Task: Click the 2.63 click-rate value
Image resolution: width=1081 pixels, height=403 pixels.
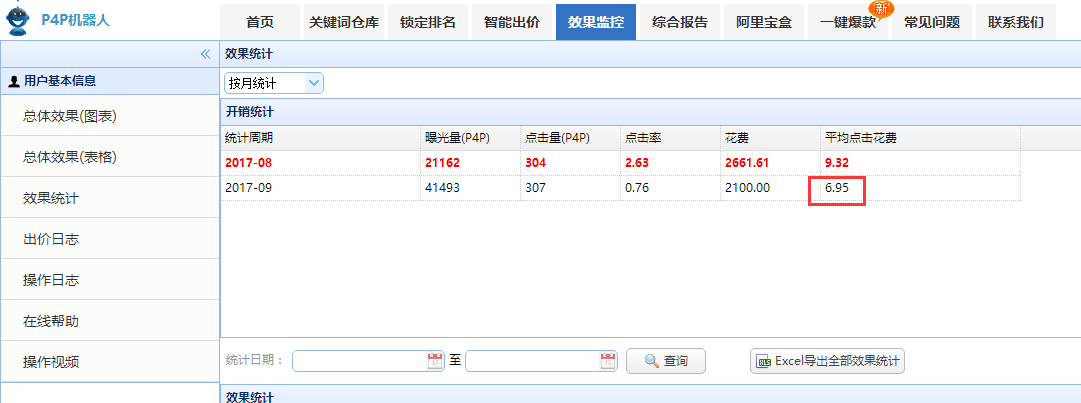Action: coord(637,163)
